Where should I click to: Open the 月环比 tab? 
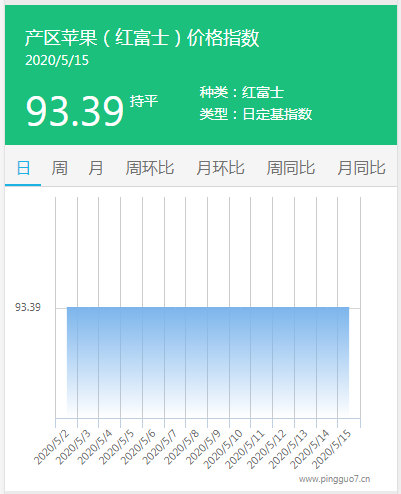[x=220, y=168]
